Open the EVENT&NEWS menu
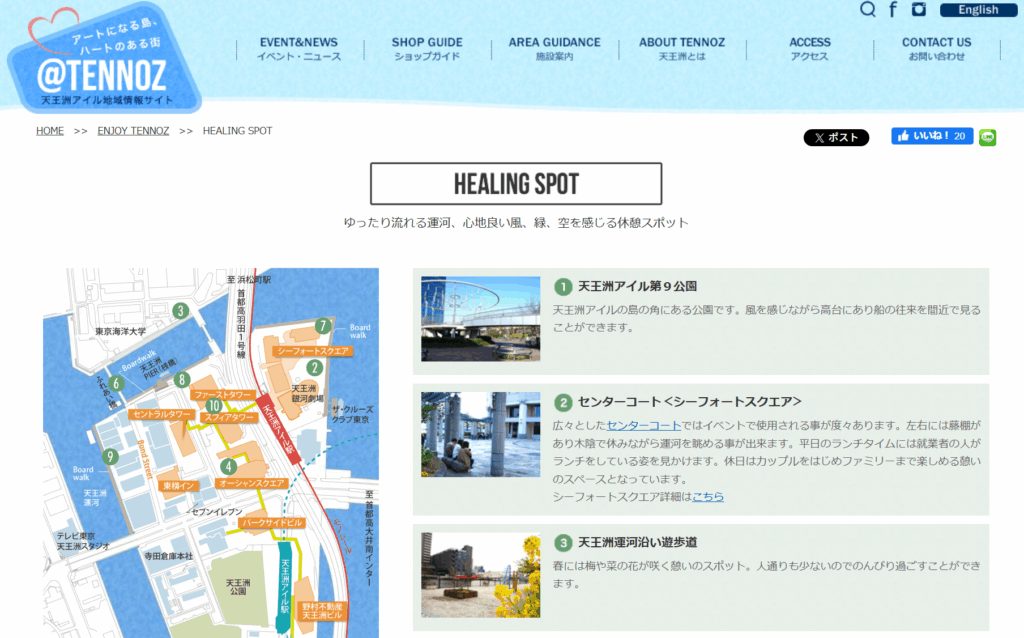1024x638 pixels. coord(298,49)
